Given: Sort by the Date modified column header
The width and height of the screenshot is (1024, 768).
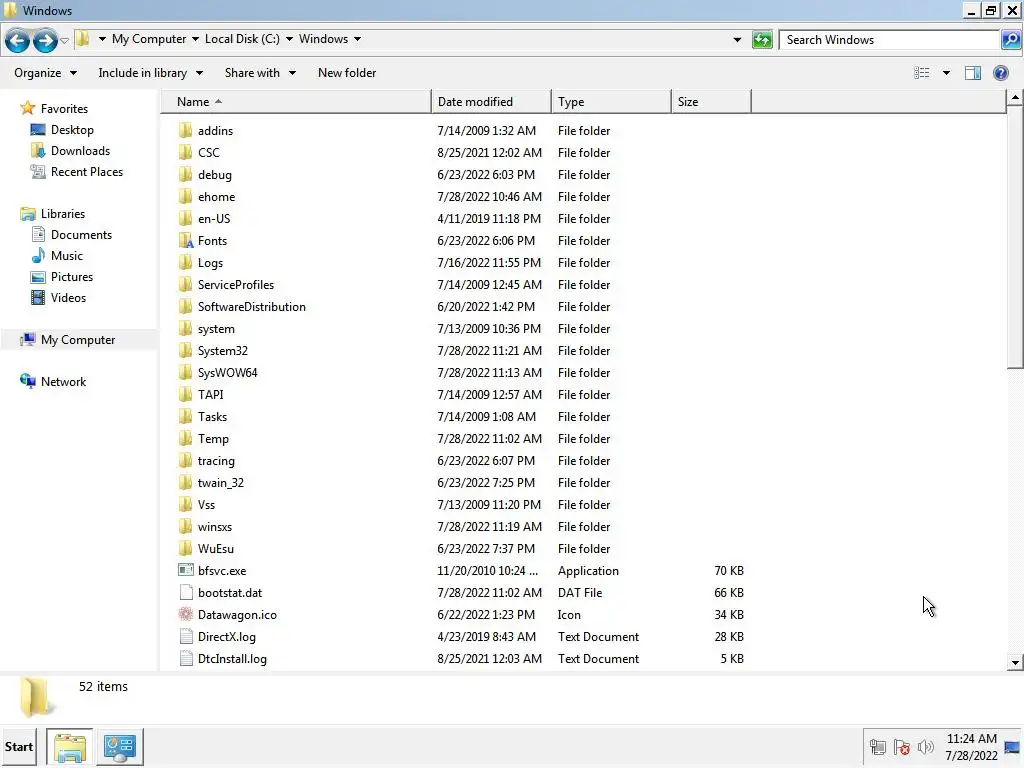Looking at the screenshot, I should (x=491, y=102).
